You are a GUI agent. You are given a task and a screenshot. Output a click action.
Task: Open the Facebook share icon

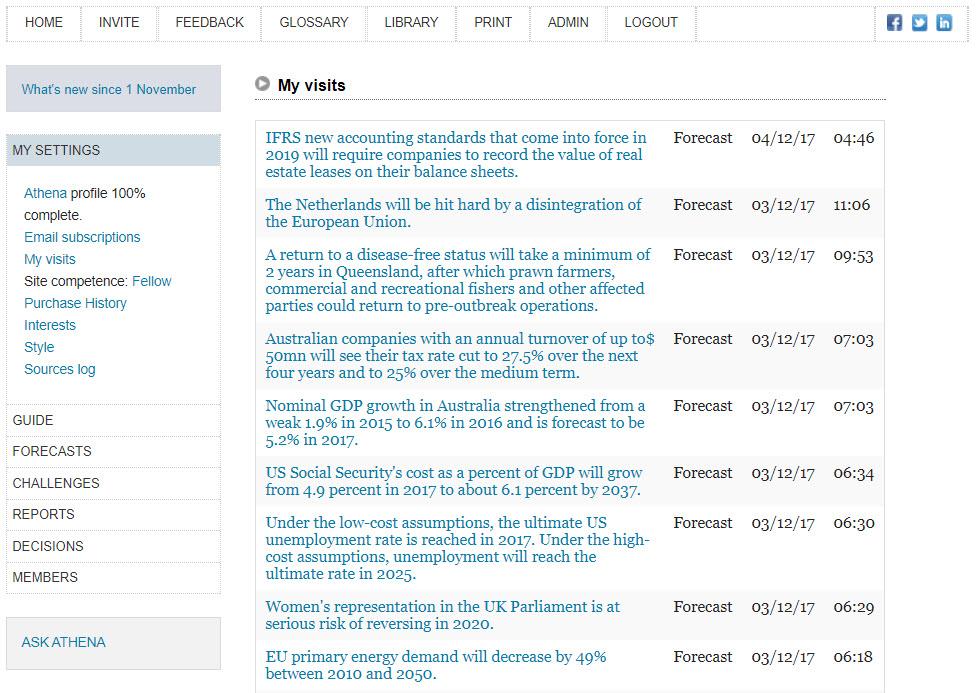pyautogui.click(x=894, y=23)
